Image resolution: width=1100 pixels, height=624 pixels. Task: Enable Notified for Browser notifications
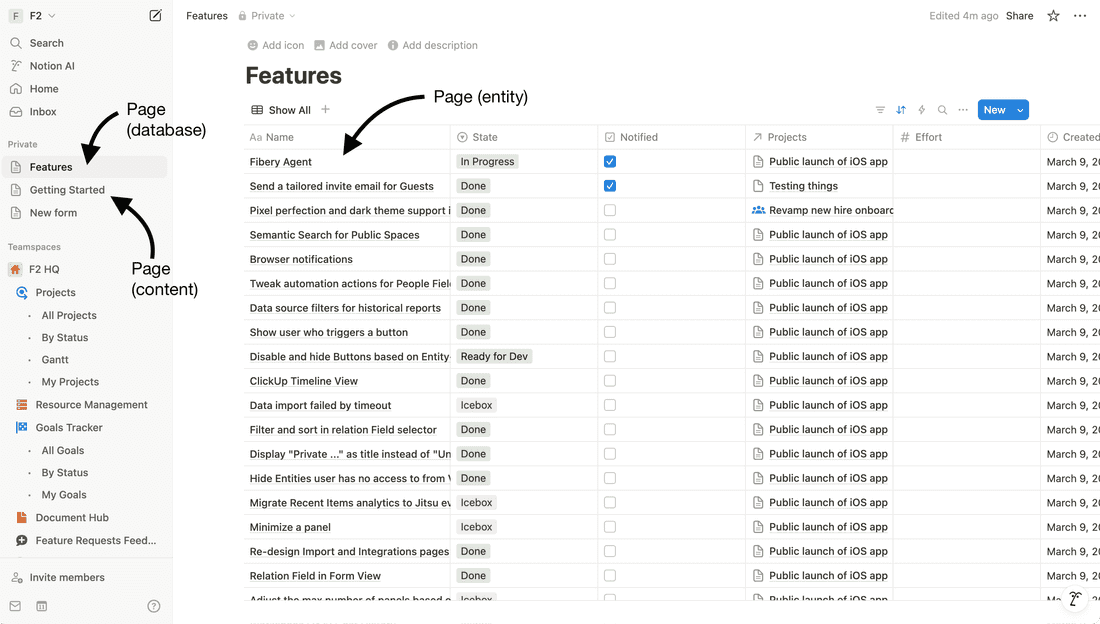coord(610,258)
